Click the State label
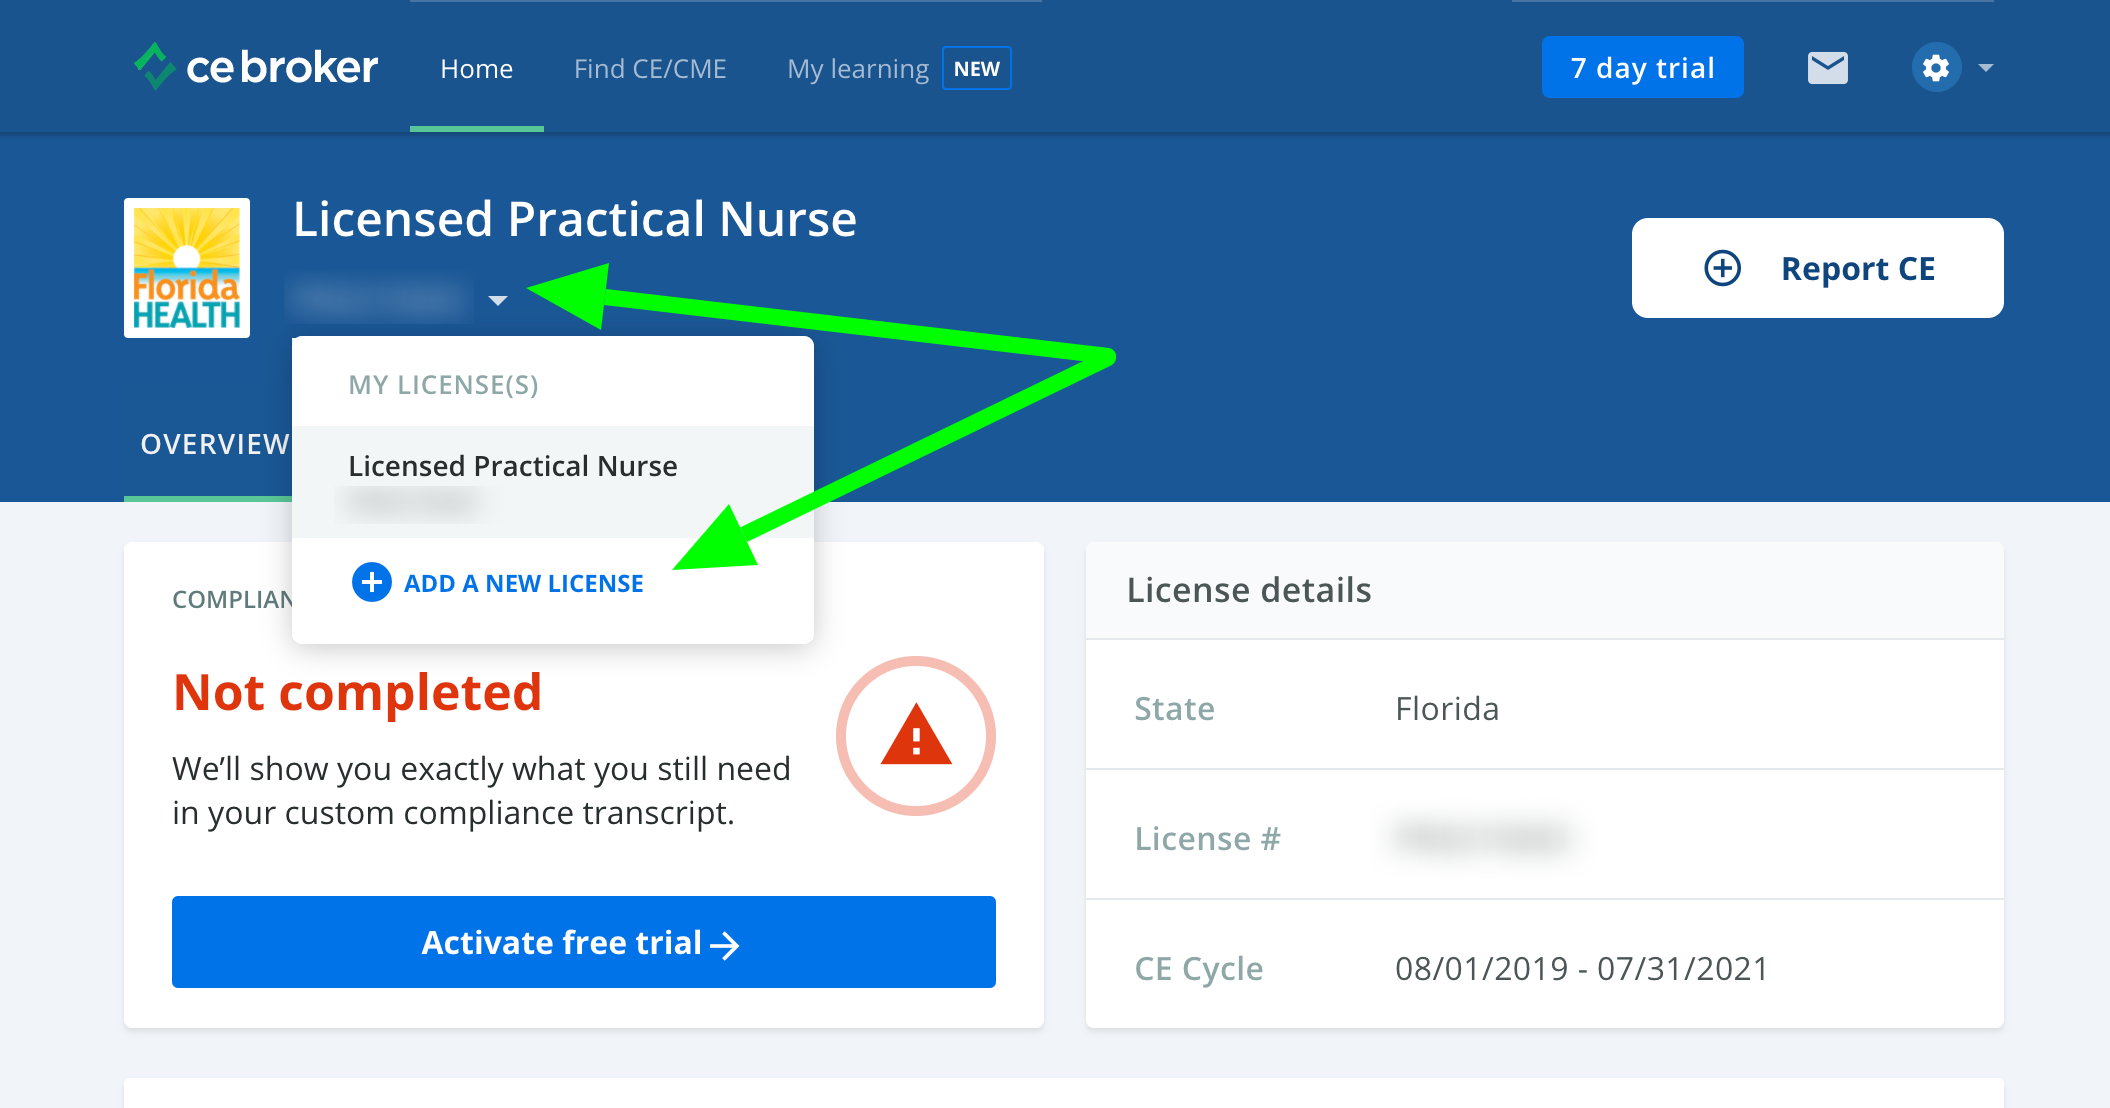 1174,709
